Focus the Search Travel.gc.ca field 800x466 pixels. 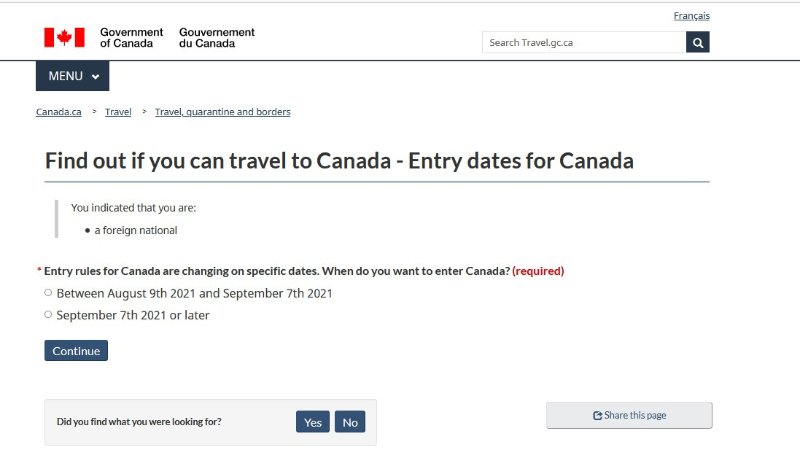584,42
